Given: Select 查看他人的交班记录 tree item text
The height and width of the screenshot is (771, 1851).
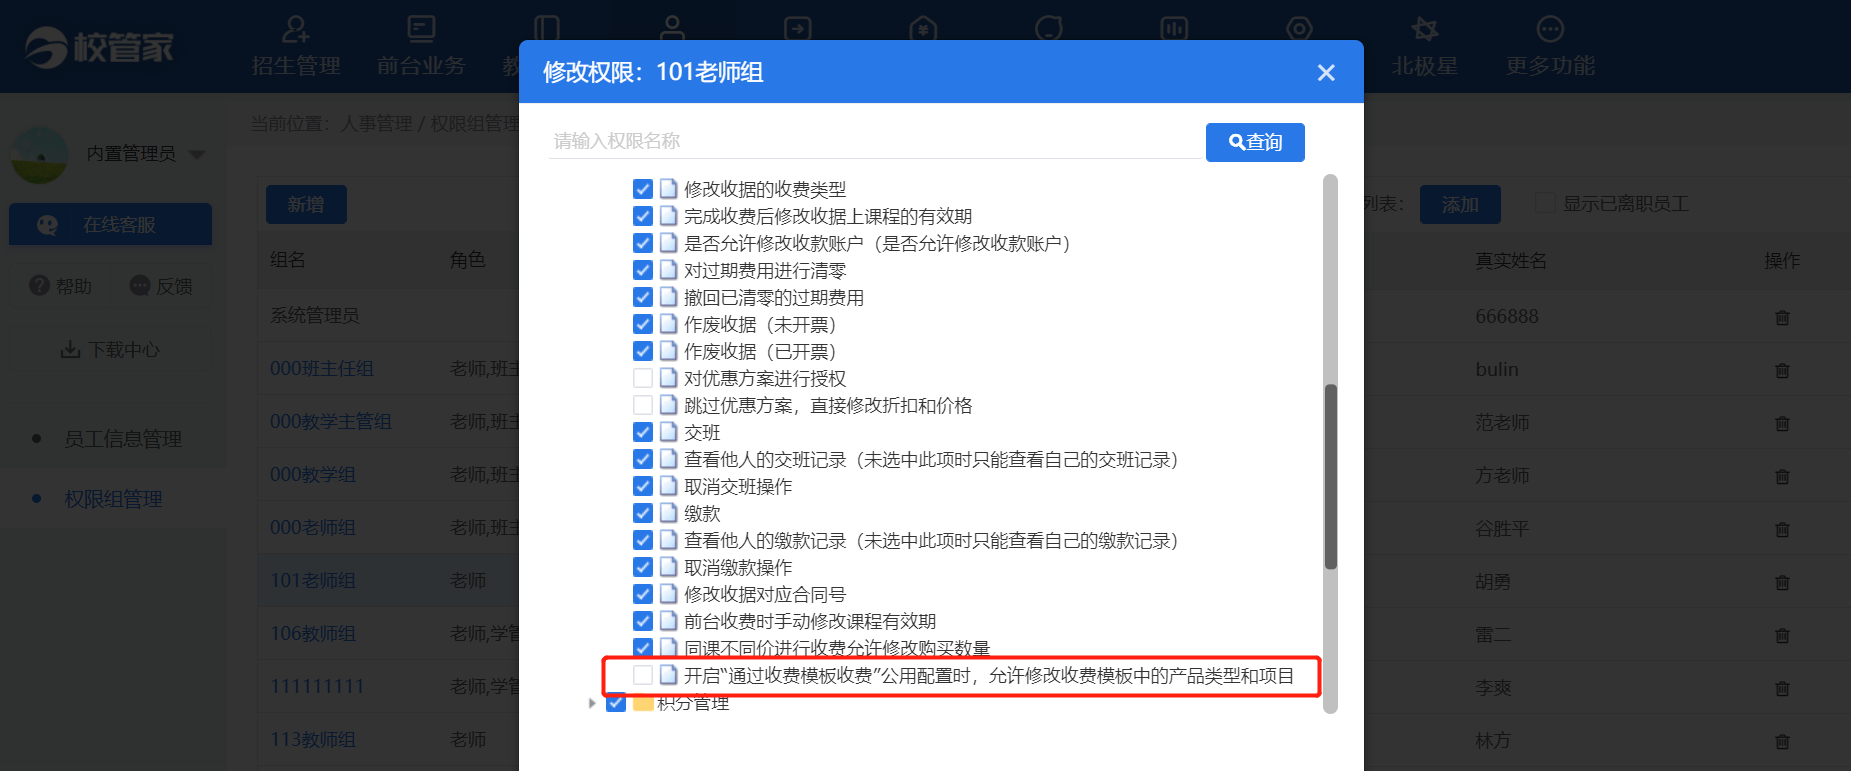Looking at the screenshot, I should (931, 459).
